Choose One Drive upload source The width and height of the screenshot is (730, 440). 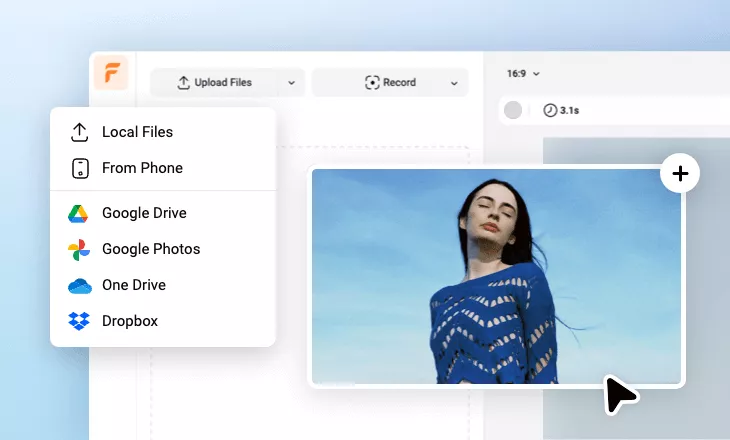[x=163, y=285]
